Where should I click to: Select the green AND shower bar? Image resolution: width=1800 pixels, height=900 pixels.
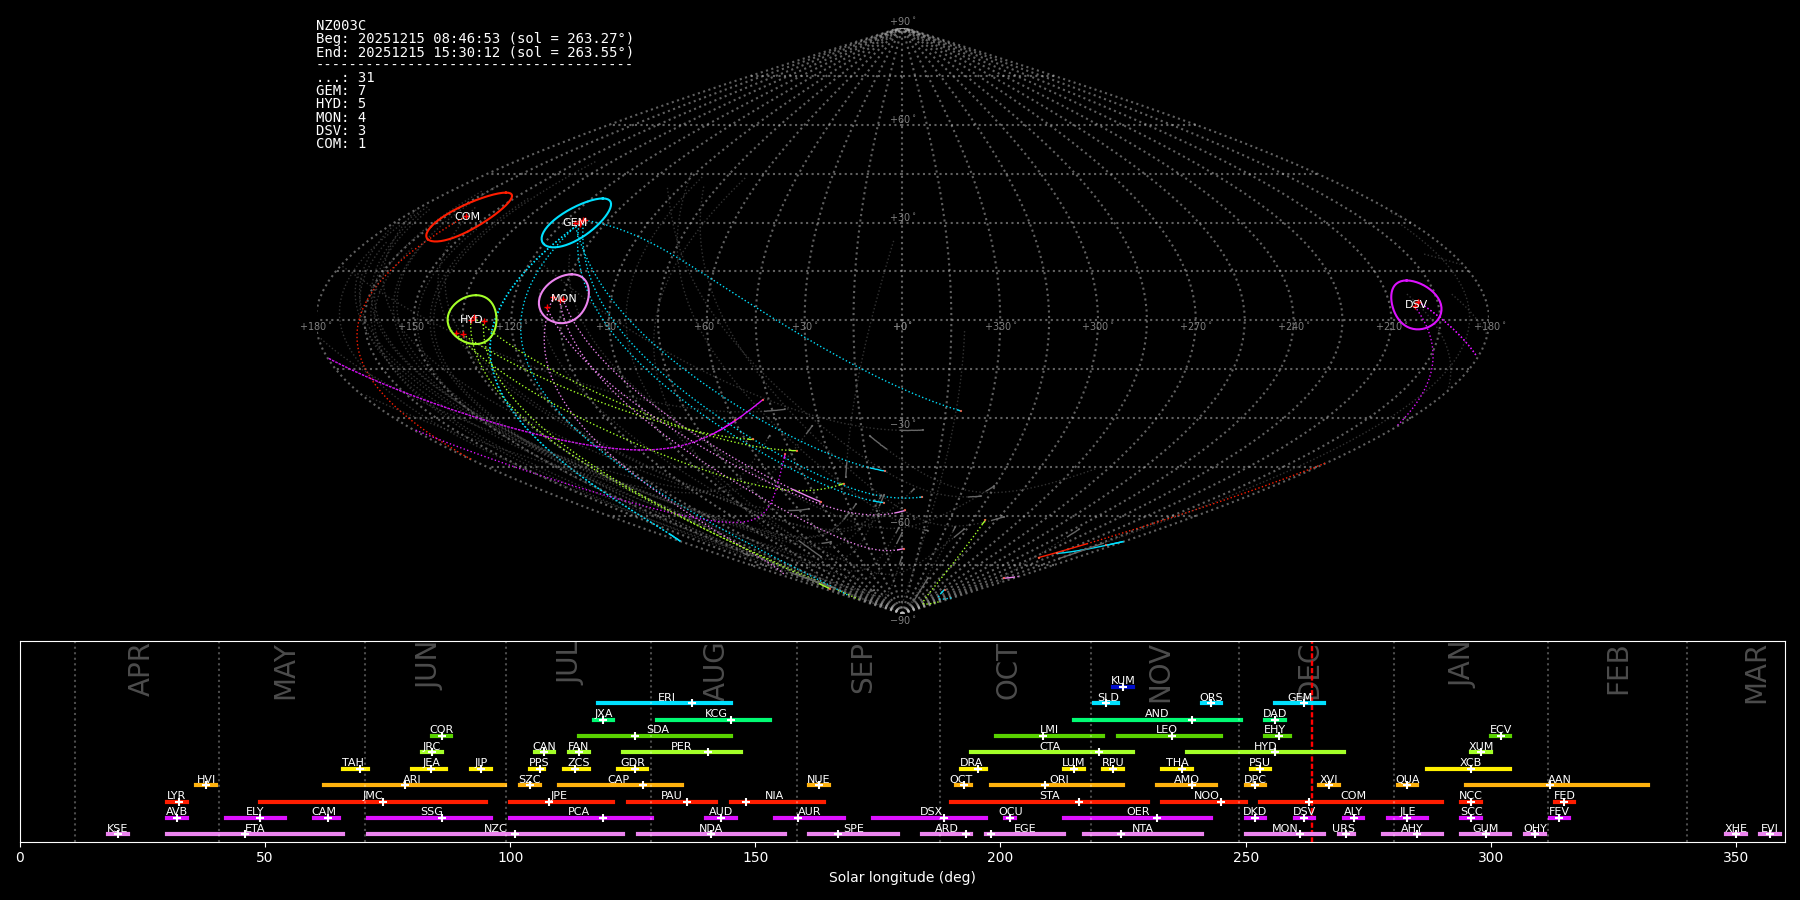coord(1157,720)
